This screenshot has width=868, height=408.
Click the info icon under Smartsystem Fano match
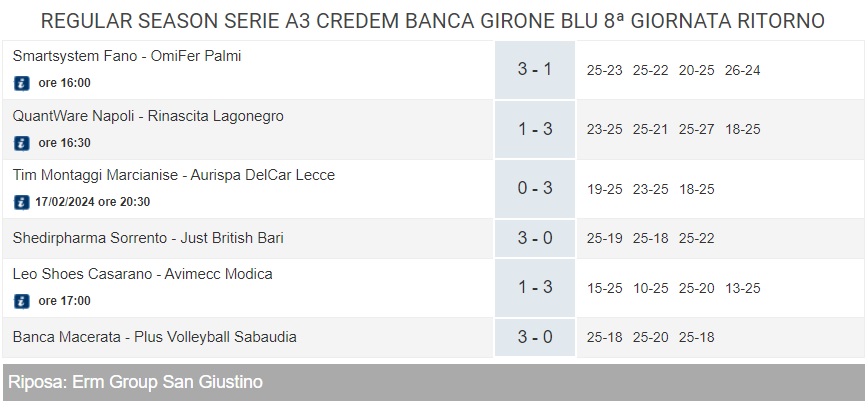[22, 84]
